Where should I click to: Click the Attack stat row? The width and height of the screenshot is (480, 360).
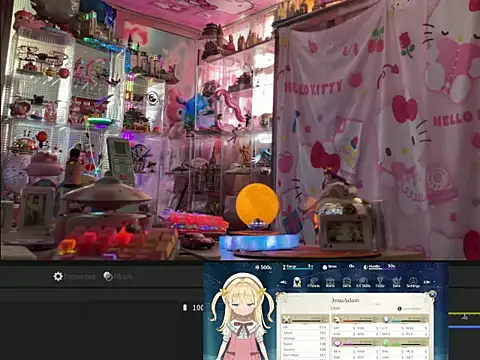pyautogui.click(x=304, y=333)
